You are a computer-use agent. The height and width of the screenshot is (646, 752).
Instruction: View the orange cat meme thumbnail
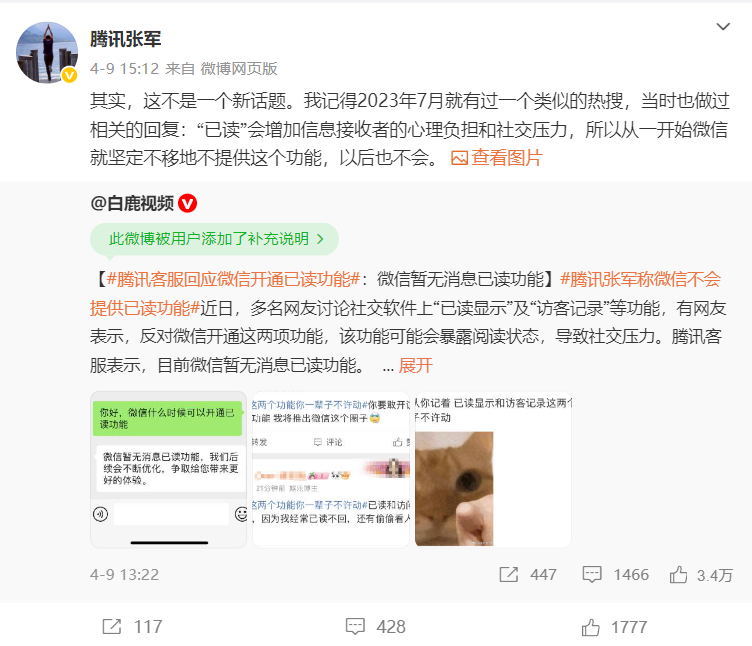tap(493, 470)
